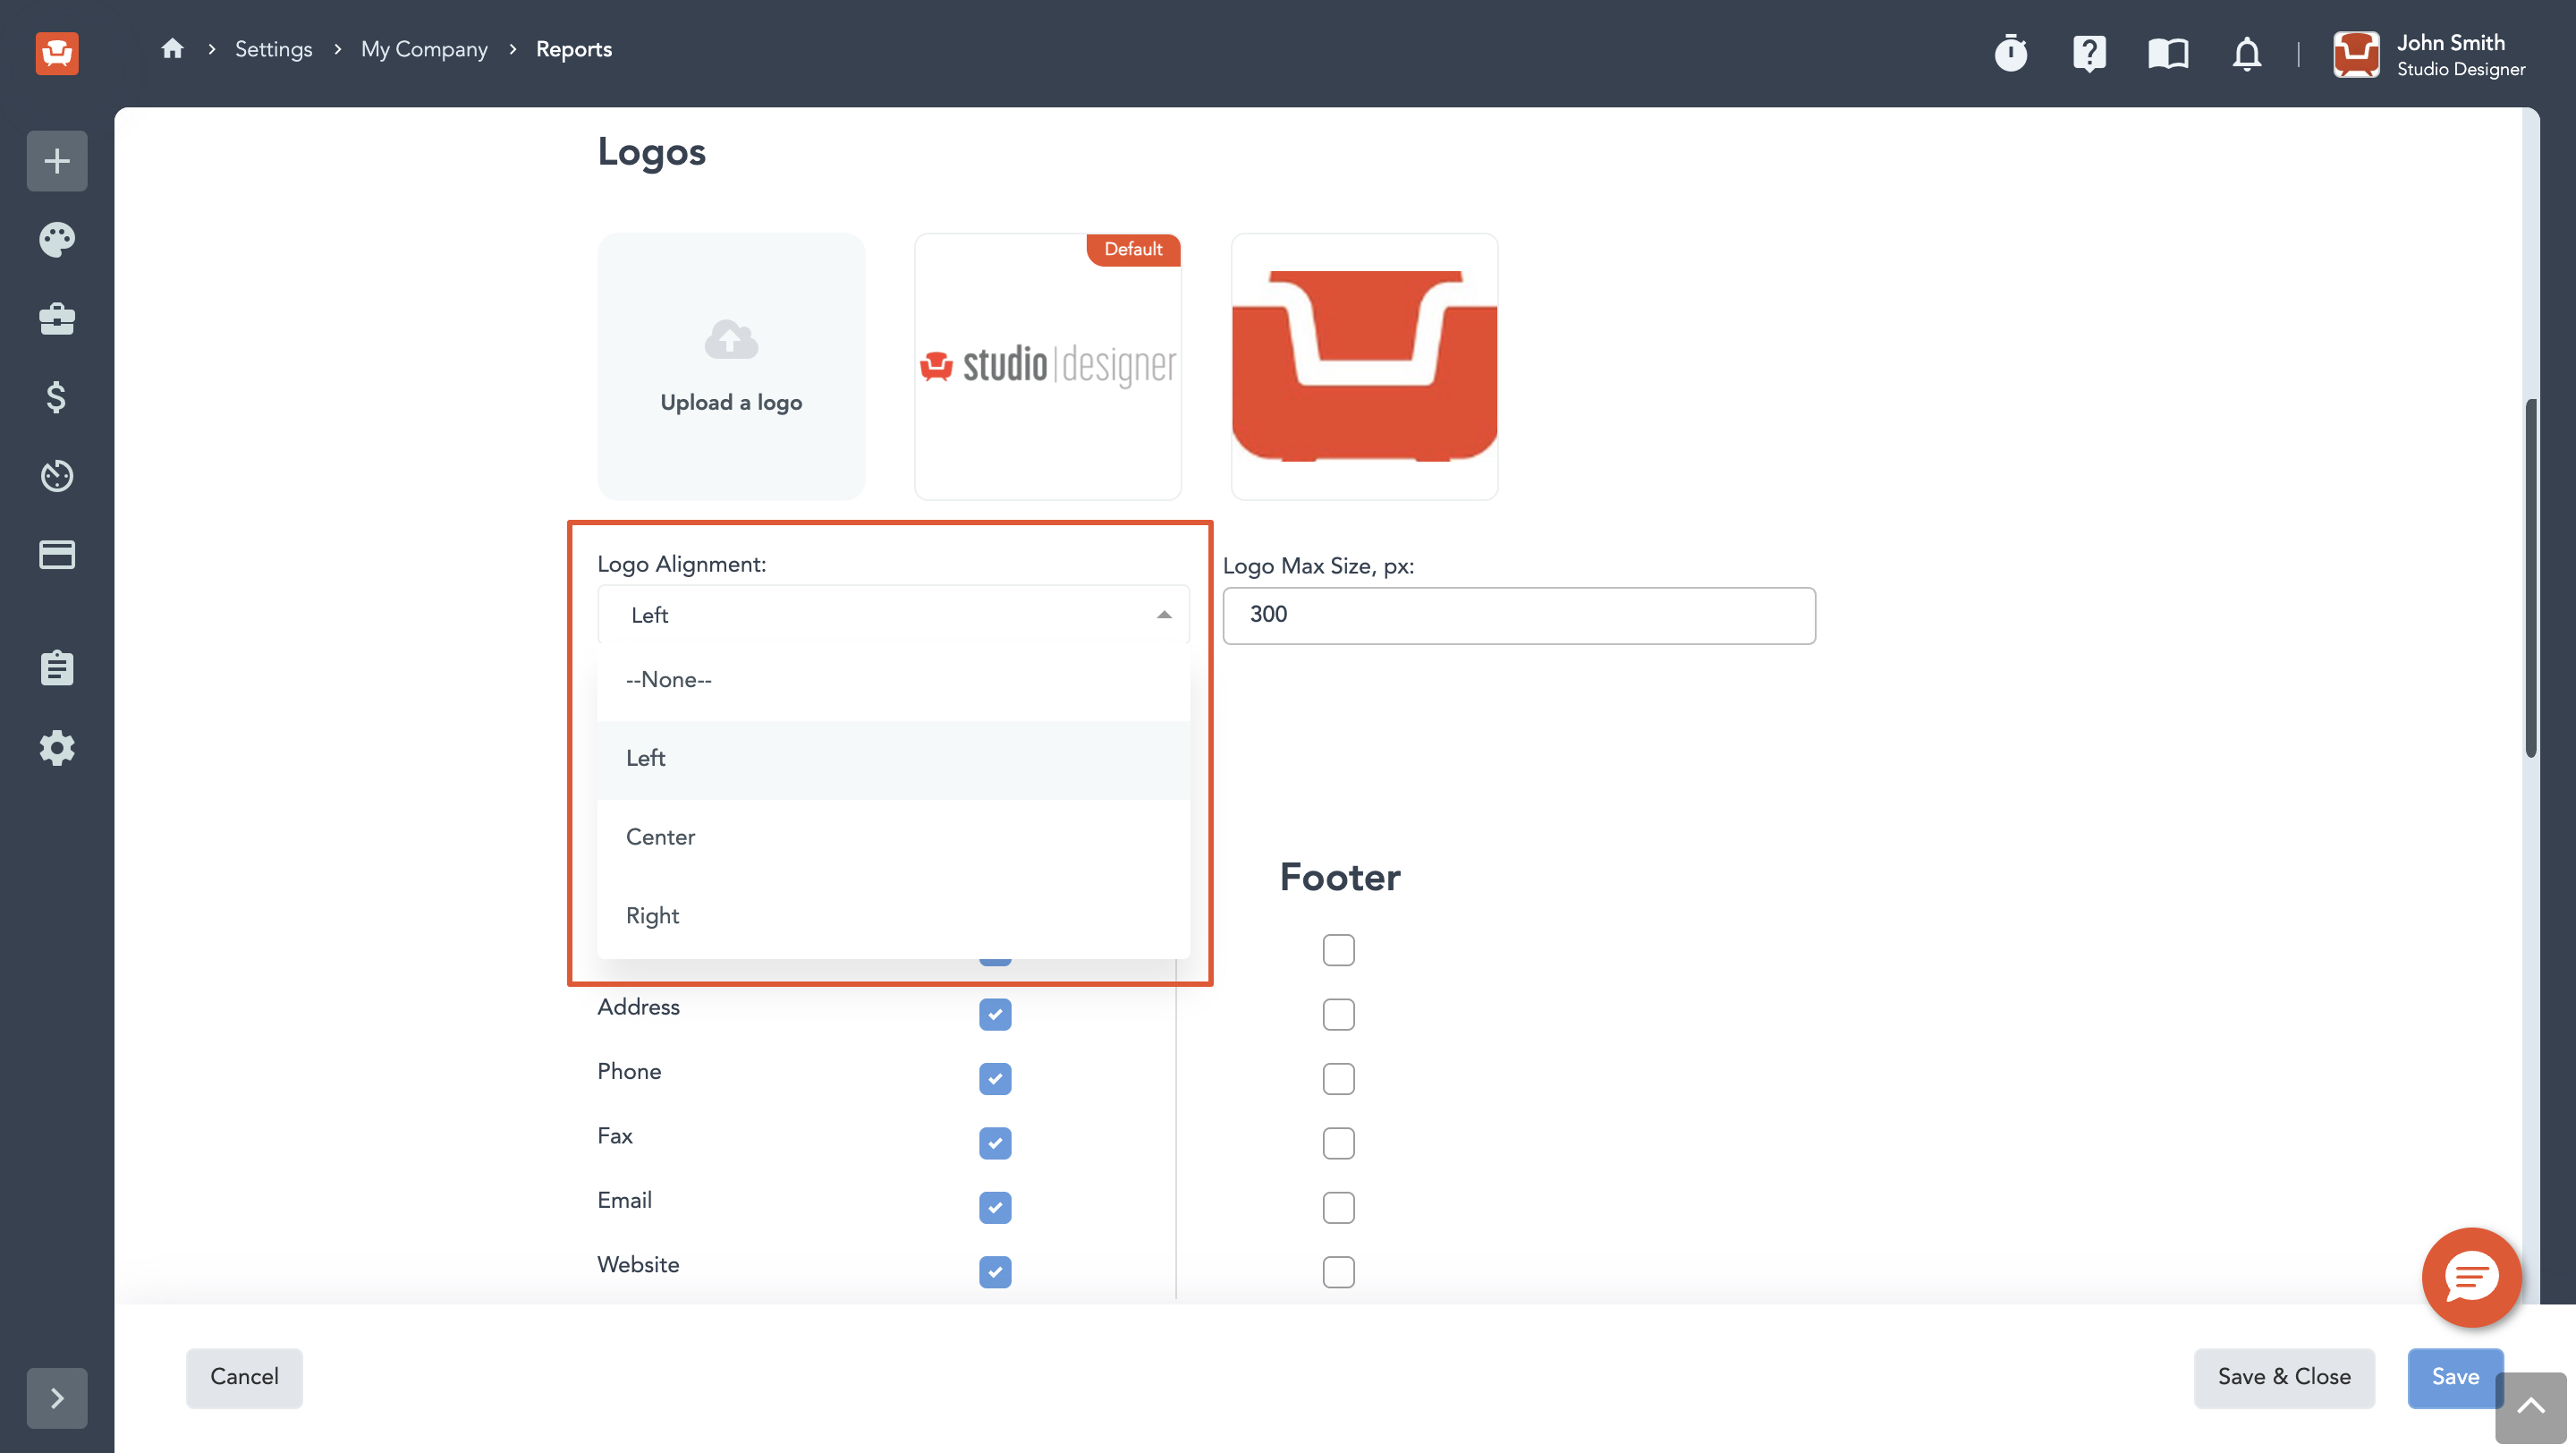Open the add new plus icon
2576x1453 pixels.
point(57,161)
